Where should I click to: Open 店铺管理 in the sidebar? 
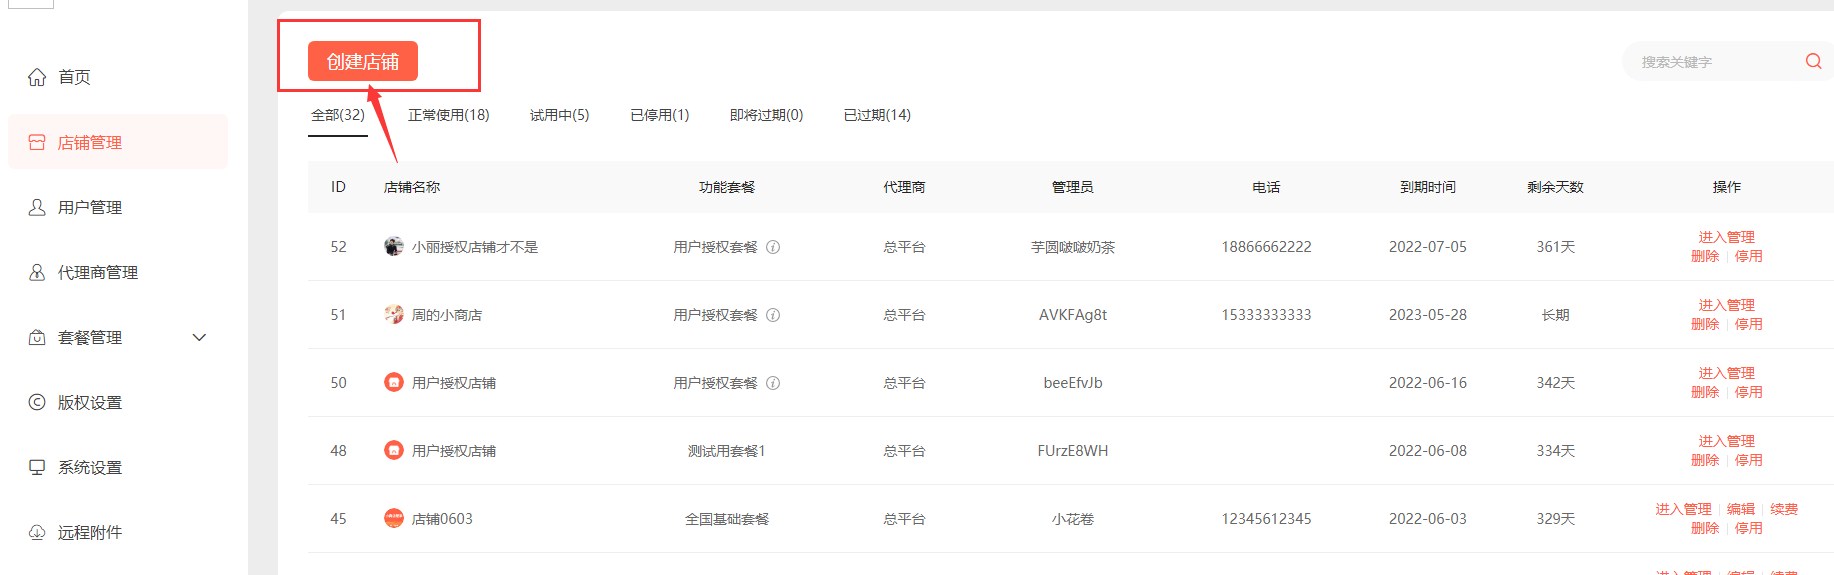pos(118,142)
